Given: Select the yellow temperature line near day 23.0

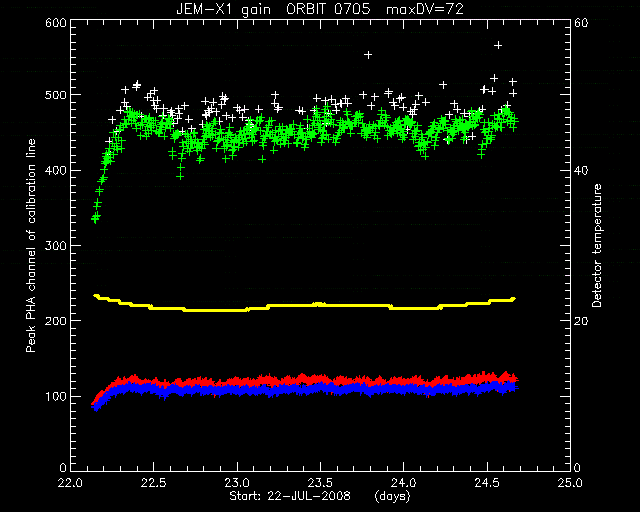Looking at the screenshot, I should tap(238, 310).
